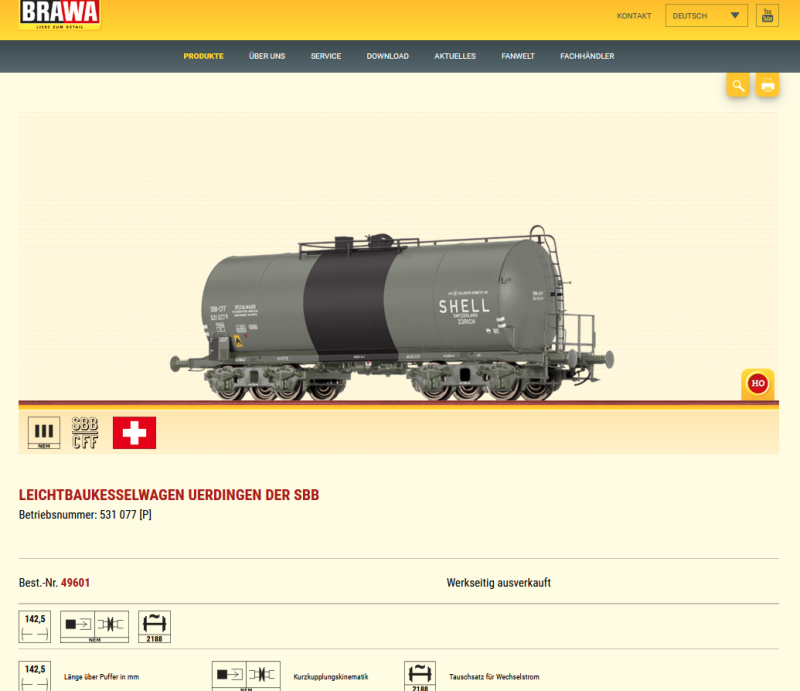
Task: Click the Leichtbaukesselwagen Uerdingen der SBB heading
Action: [x=169, y=495]
